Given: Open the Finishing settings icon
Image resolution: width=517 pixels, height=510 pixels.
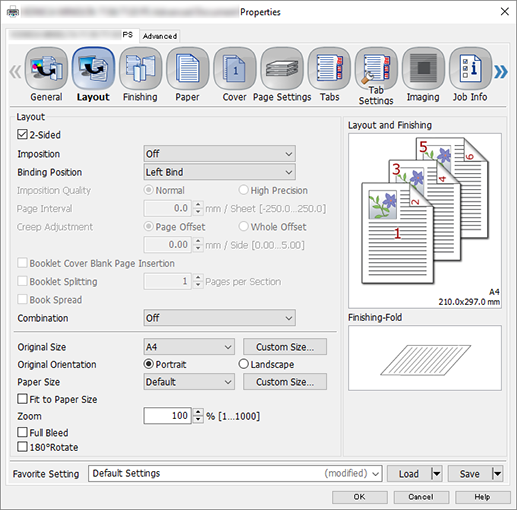Looking at the screenshot, I should point(140,69).
